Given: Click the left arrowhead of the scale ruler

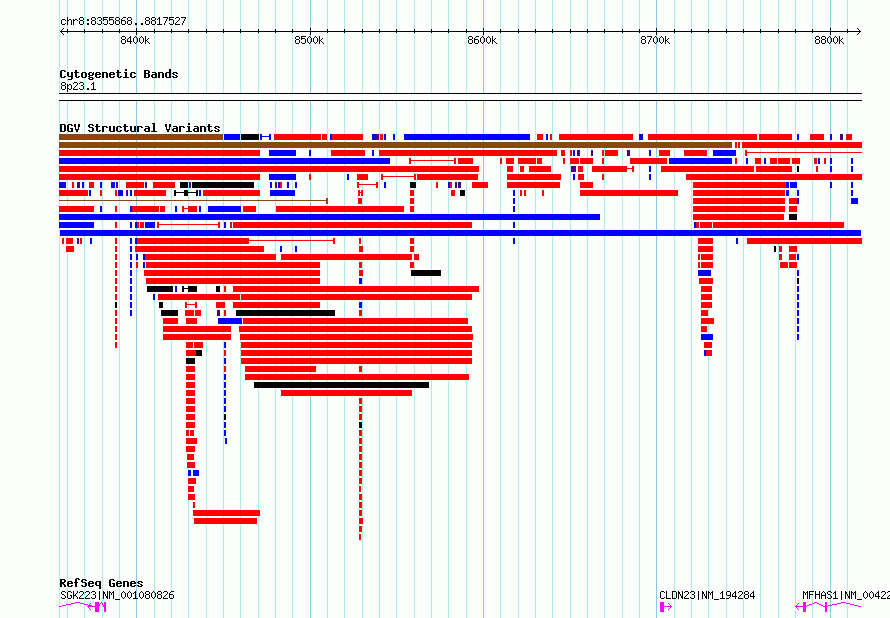Looking at the screenshot, I should pyautogui.click(x=62, y=31).
